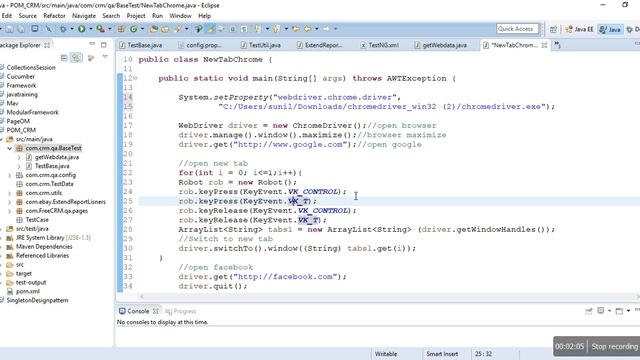Viewport: 640px width, 360px height.
Task: Click the Open Perspective icon
Action: click(553, 29)
